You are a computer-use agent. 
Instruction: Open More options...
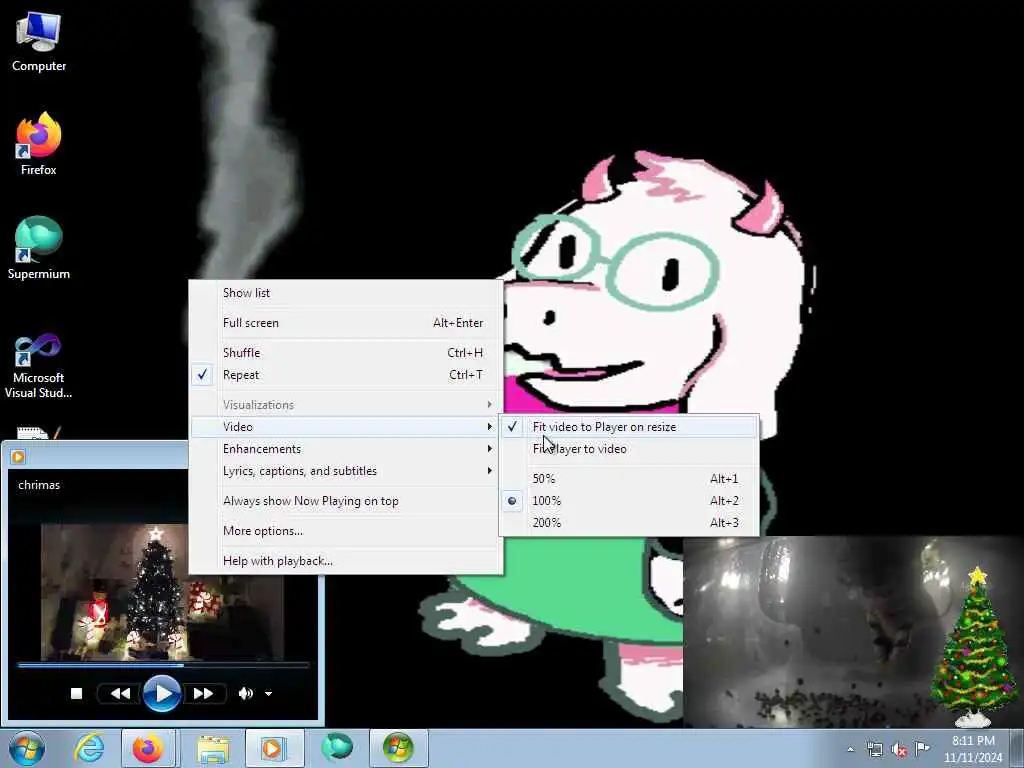coord(346,531)
